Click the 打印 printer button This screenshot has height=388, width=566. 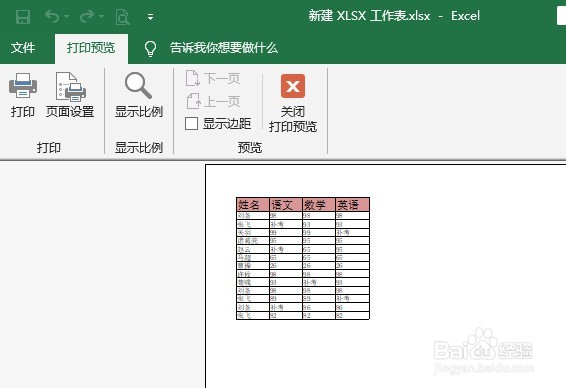(23, 95)
